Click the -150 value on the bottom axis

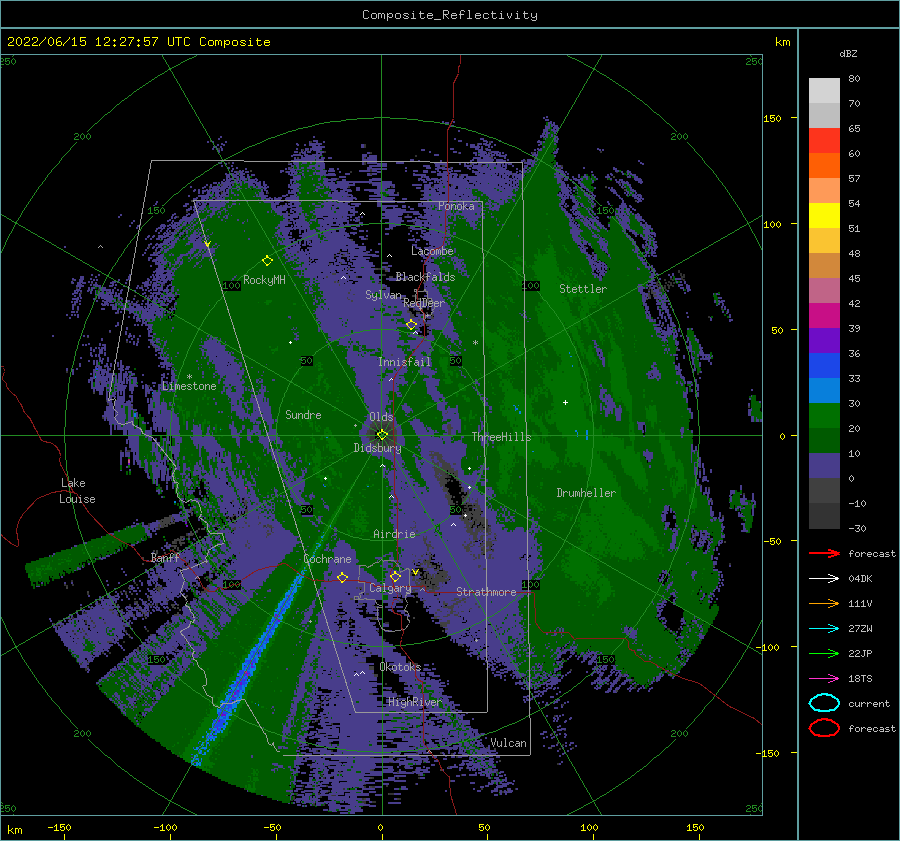click(59, 827)
